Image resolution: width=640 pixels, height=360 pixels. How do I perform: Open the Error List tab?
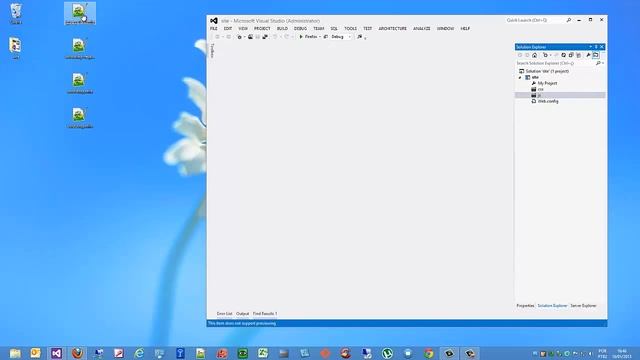(x=224, y=314)
